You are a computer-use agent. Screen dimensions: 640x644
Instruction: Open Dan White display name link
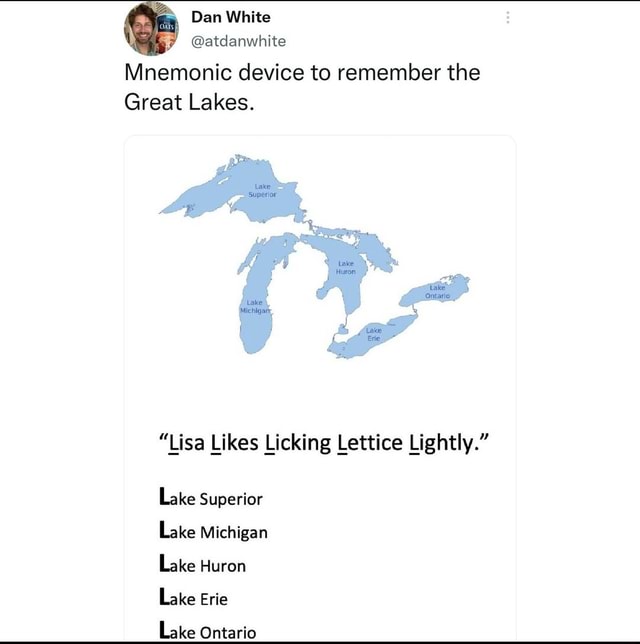coord(231,17)
